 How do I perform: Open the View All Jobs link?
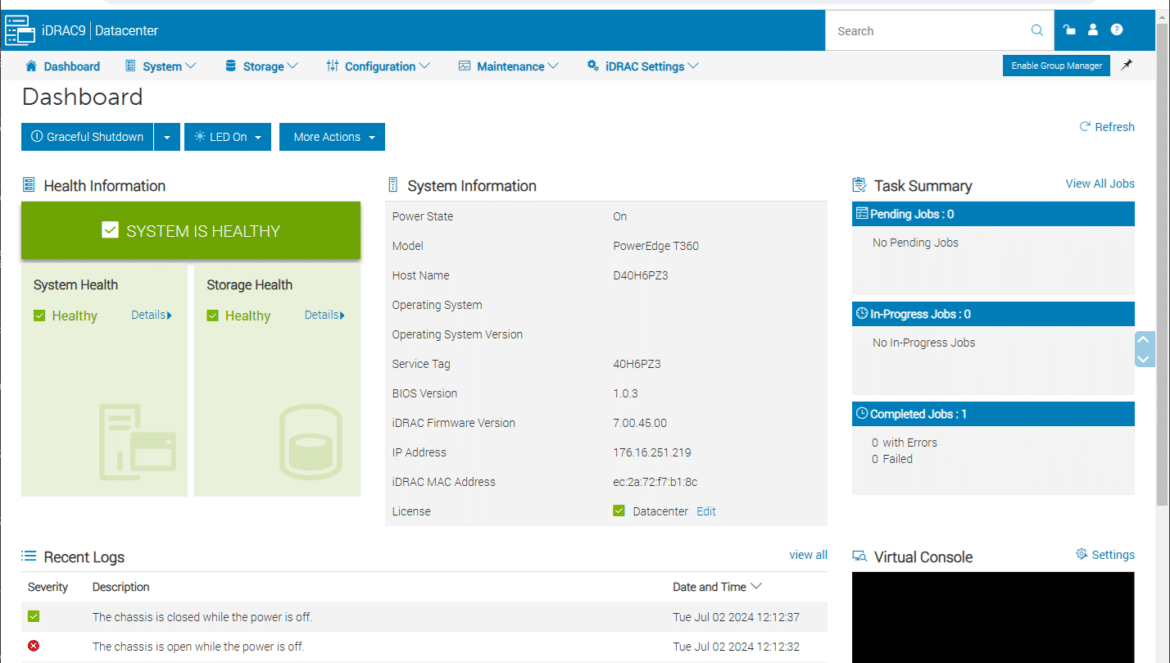pos(1100,183)
